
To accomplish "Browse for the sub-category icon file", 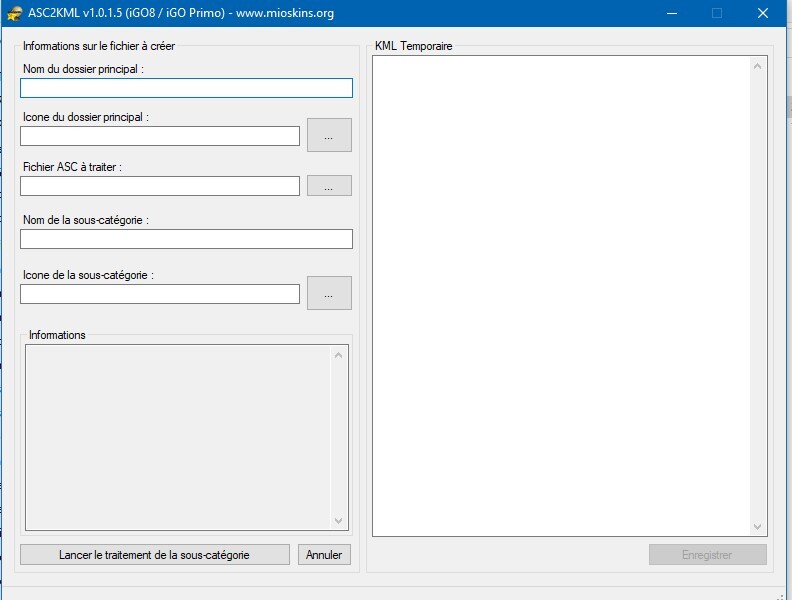I will (329, 293).
